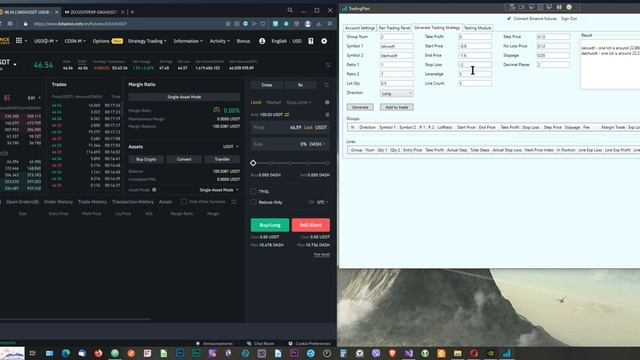Open the Binance account profile icon
Viewport: 640px width, 360px height.
click(262, 41)
